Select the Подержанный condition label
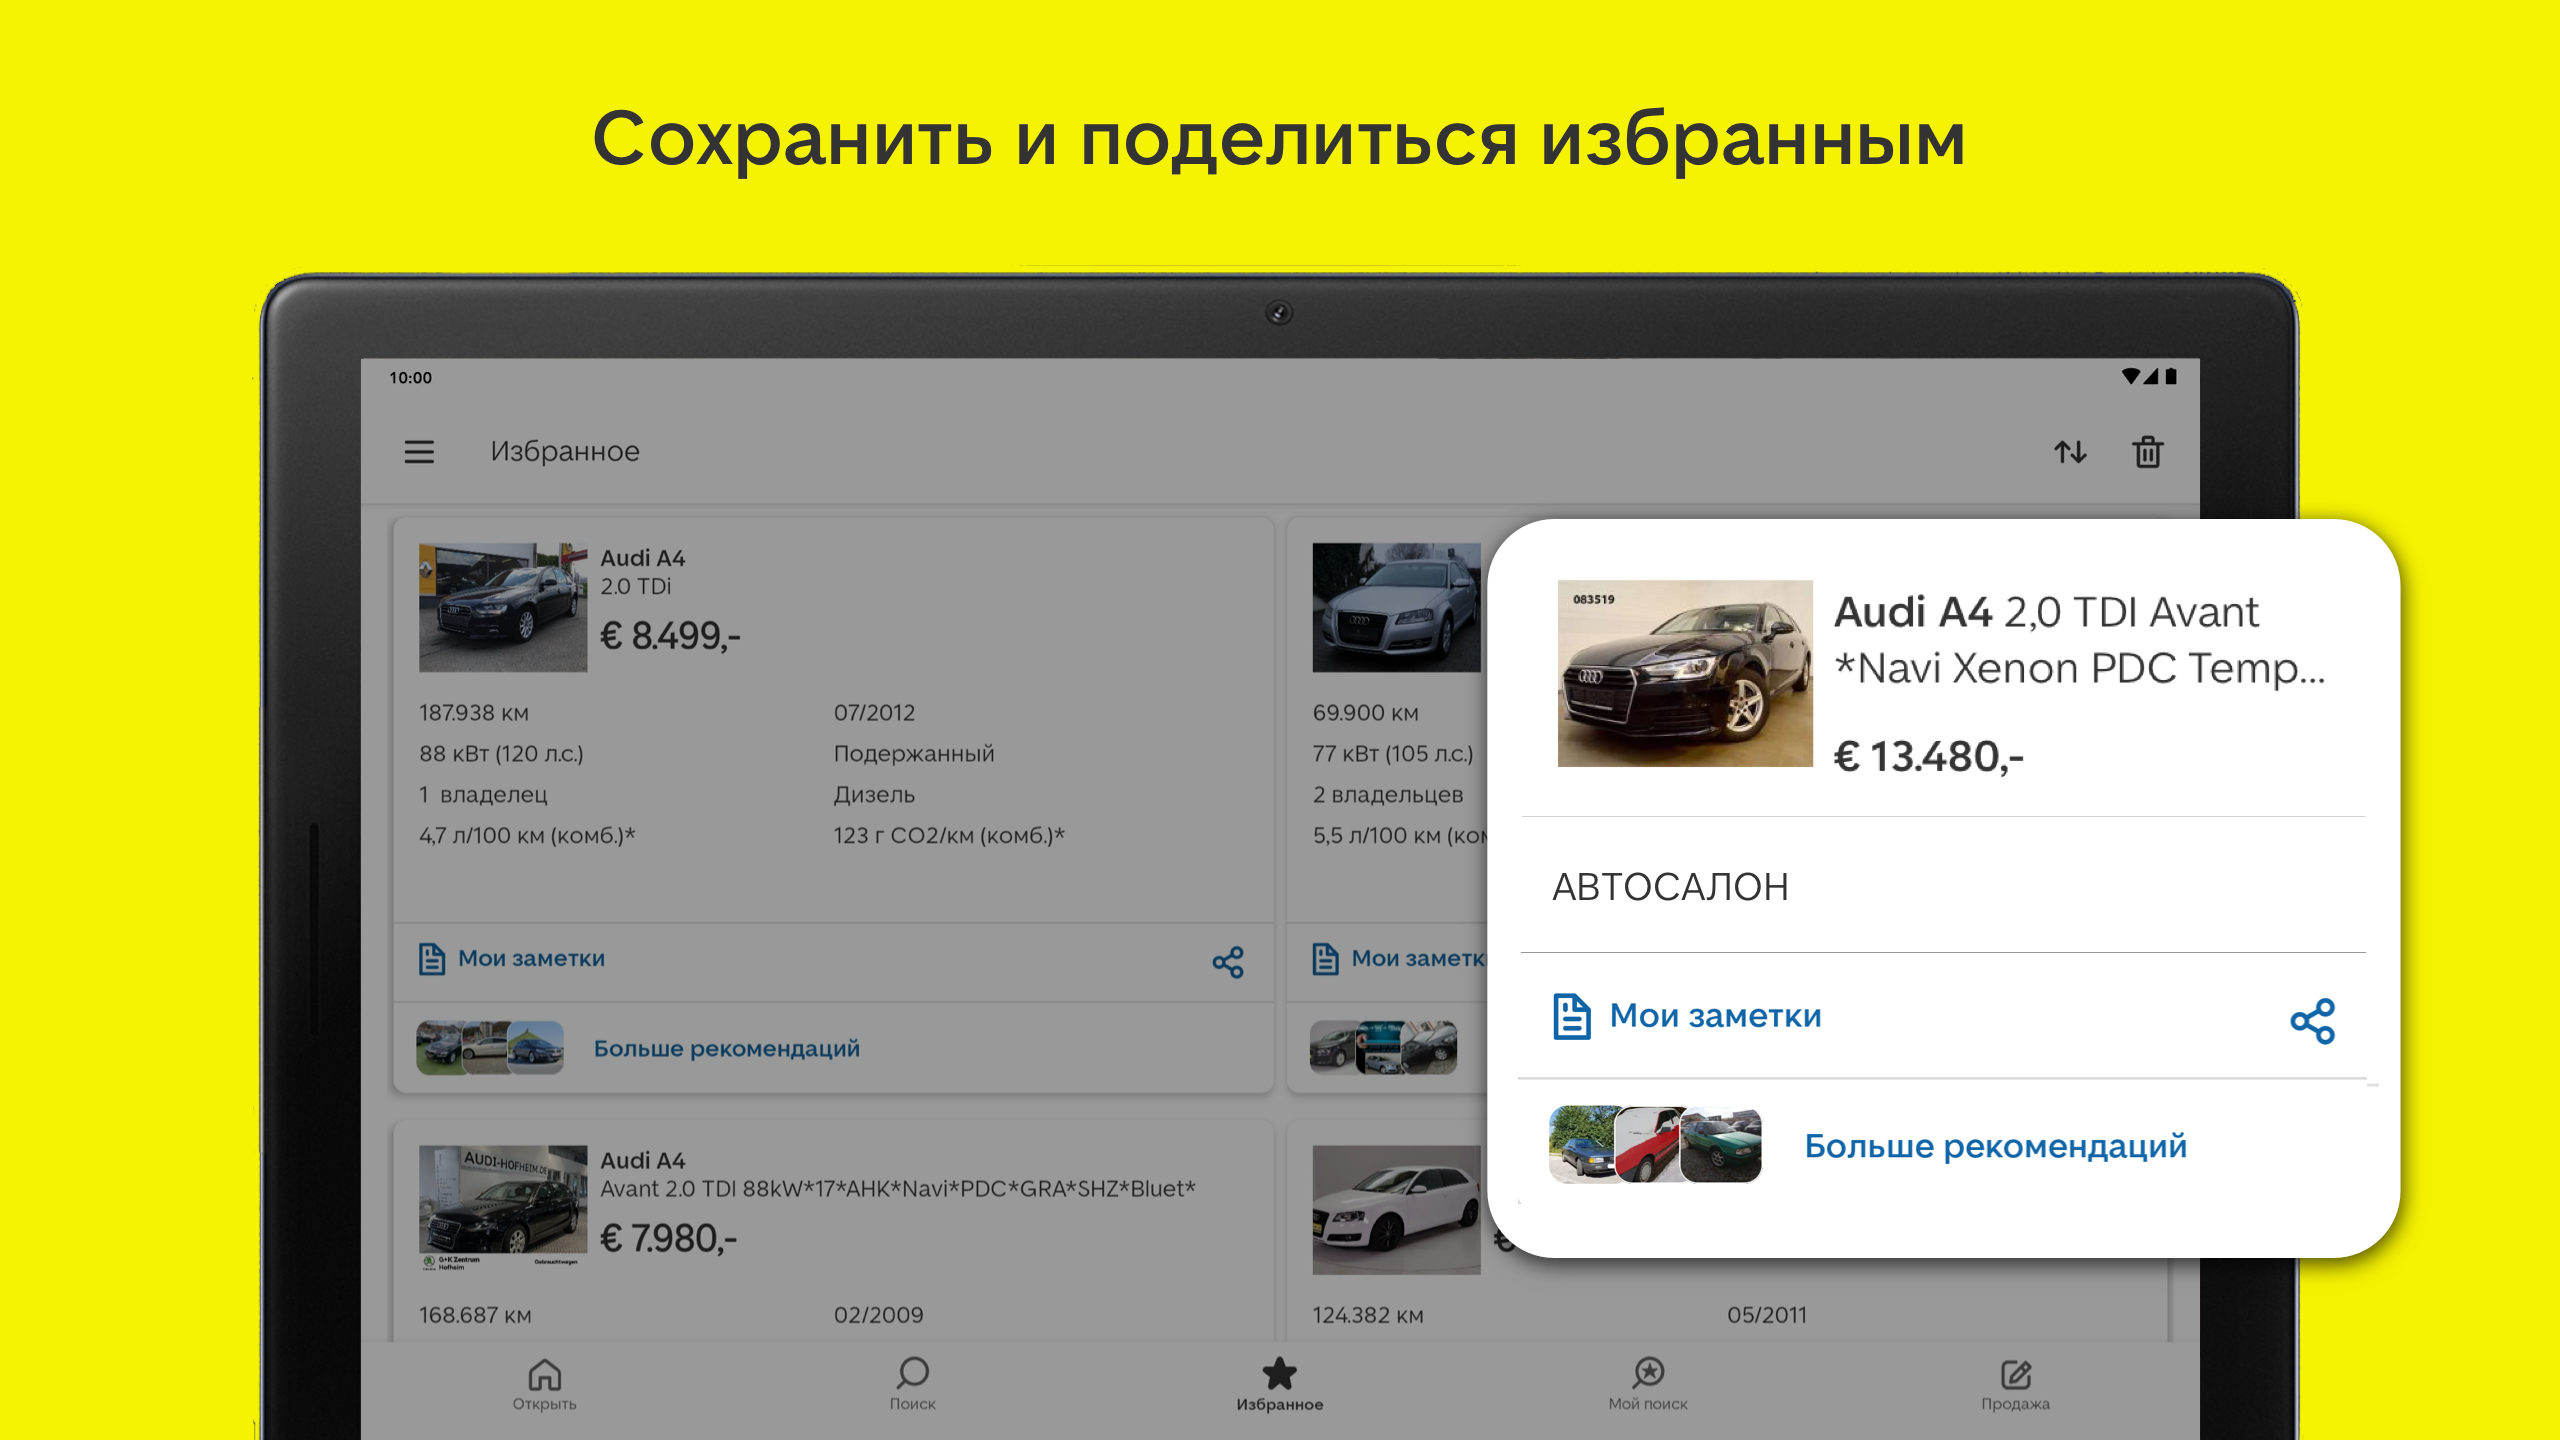2560x1440 pixels. pyautogui.click(x=914, y=754)
